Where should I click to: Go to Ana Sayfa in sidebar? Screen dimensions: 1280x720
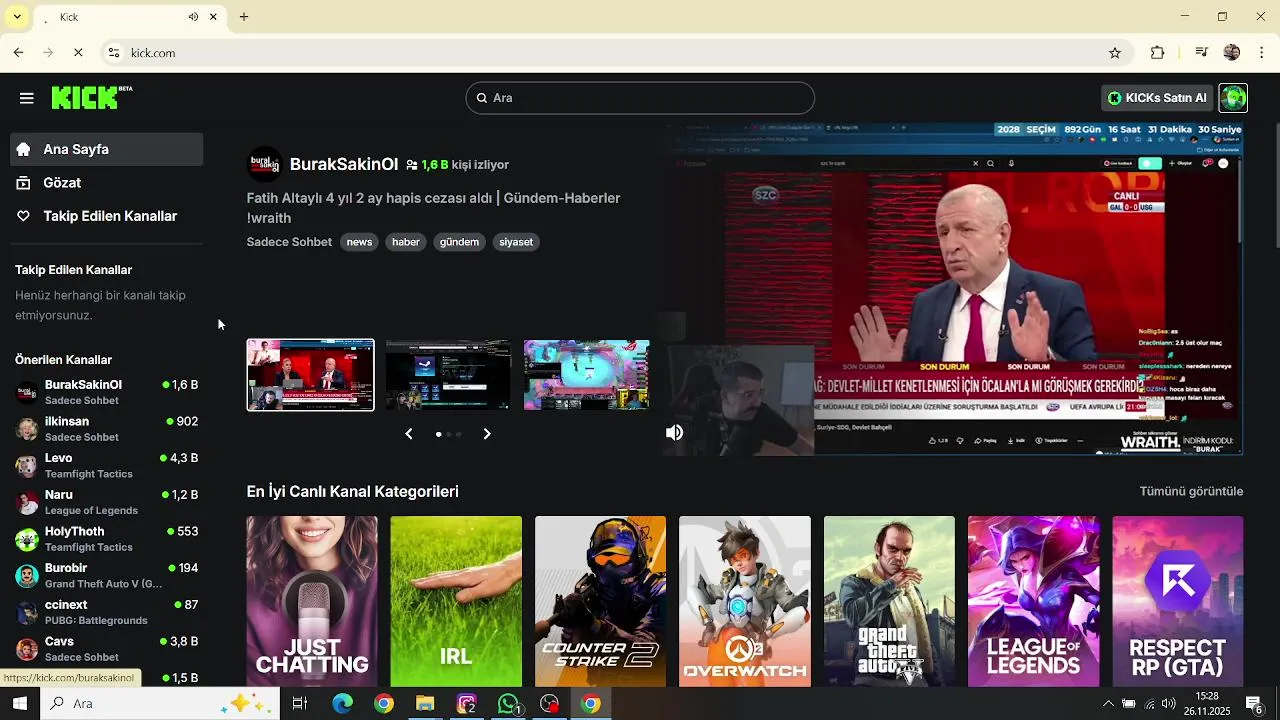[x=106, y=149]
